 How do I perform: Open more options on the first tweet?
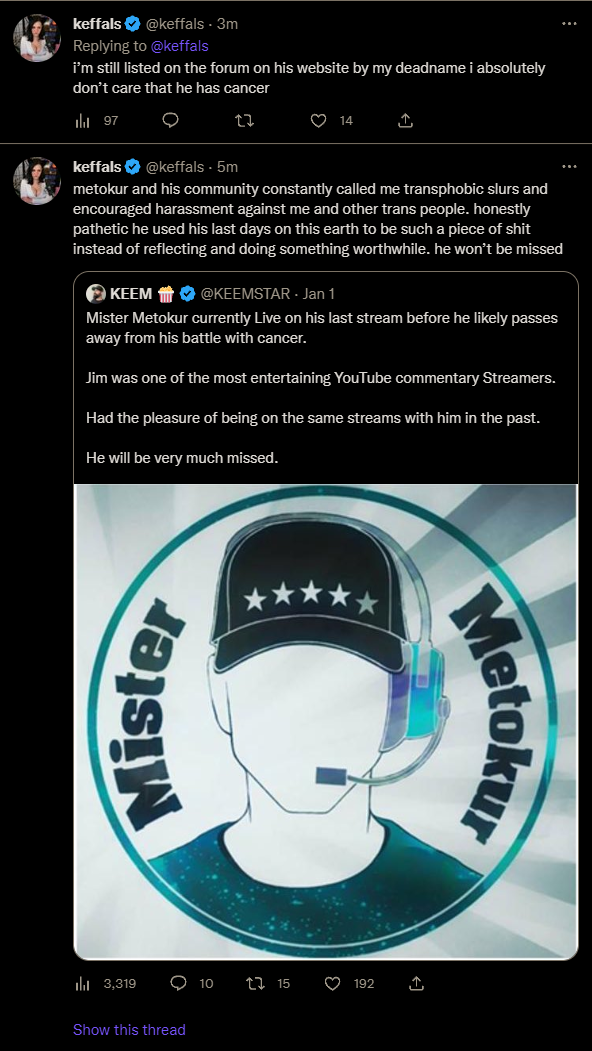click(x=569, y=23)
